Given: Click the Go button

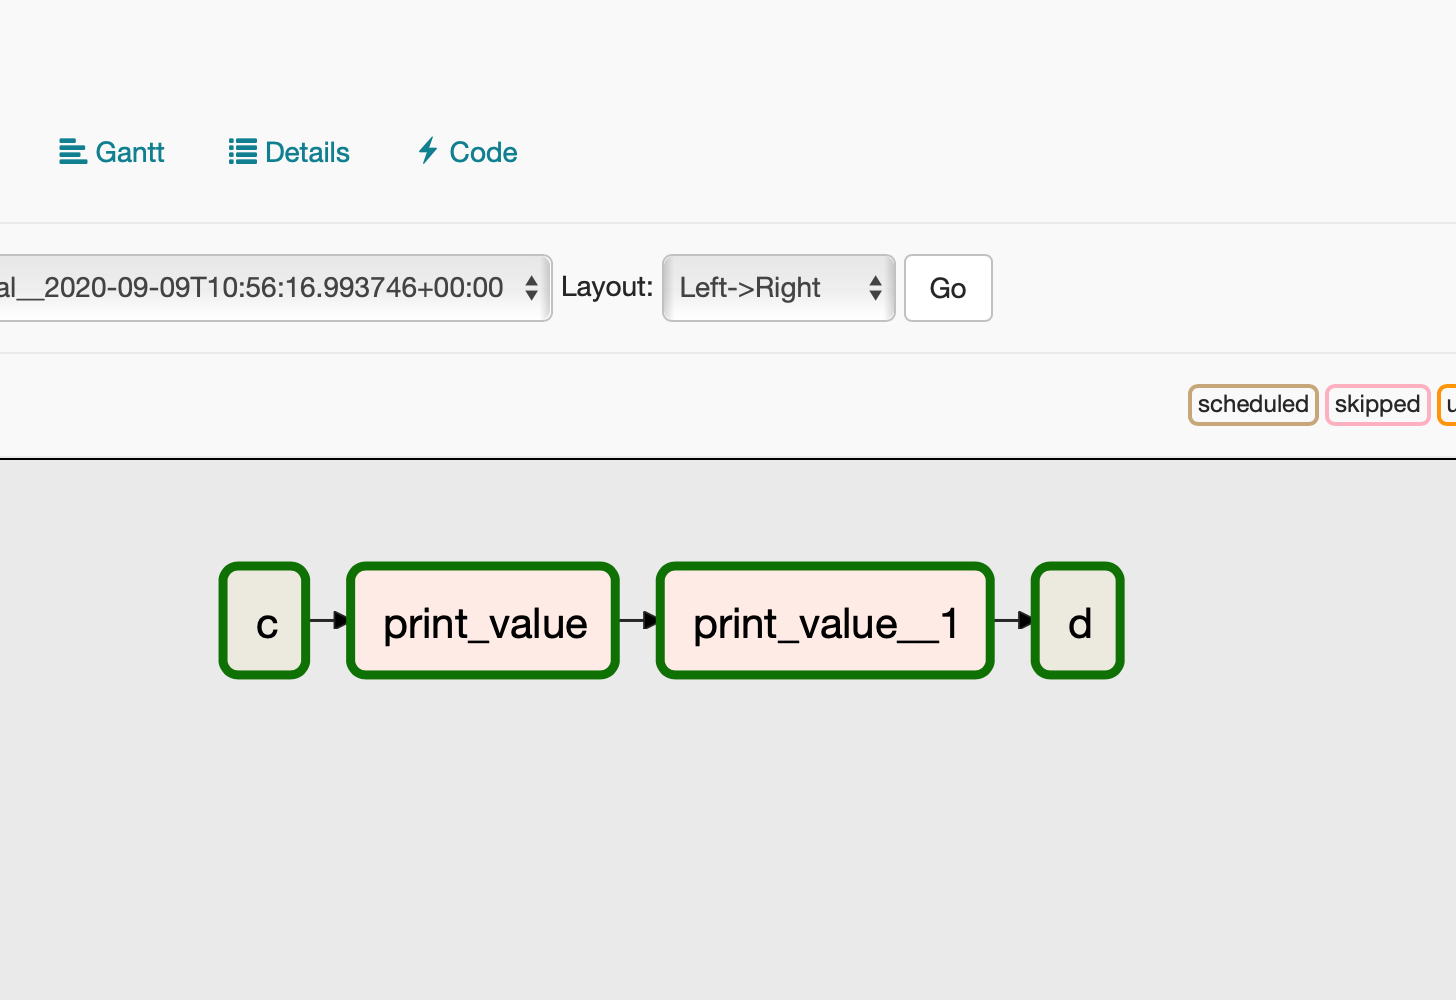Looking at the screenshot, I should tap(948, 288).
